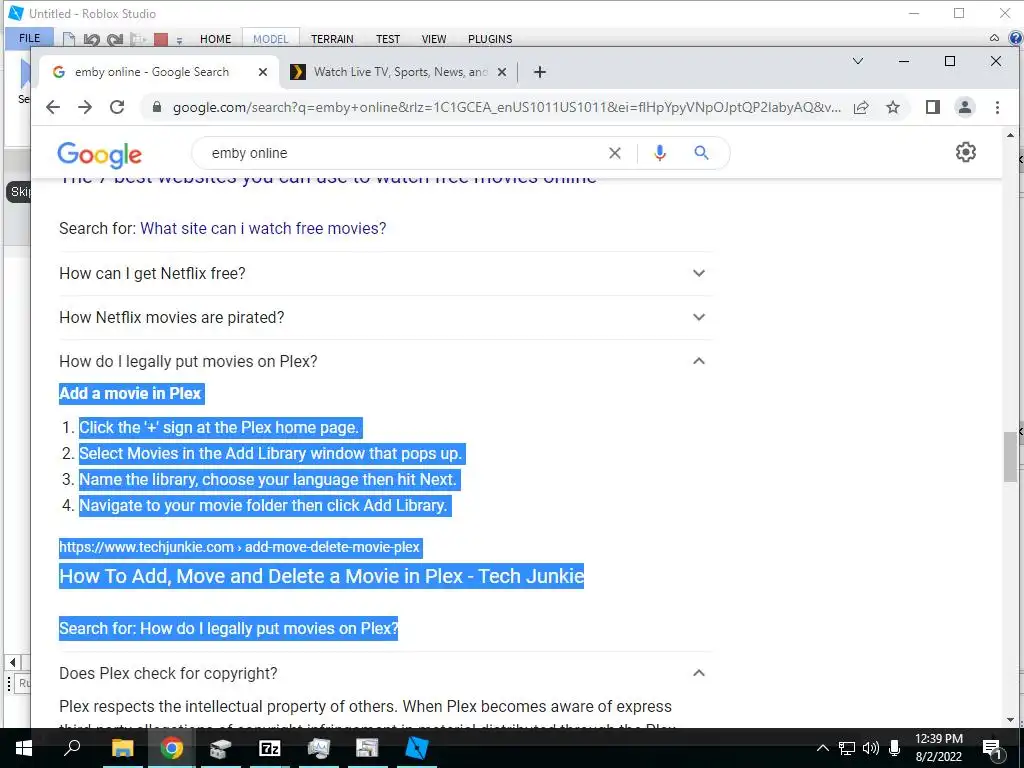1024x768 pixels.
Task: Open Chrome tab search chevron
Action: tap(858, 61)
